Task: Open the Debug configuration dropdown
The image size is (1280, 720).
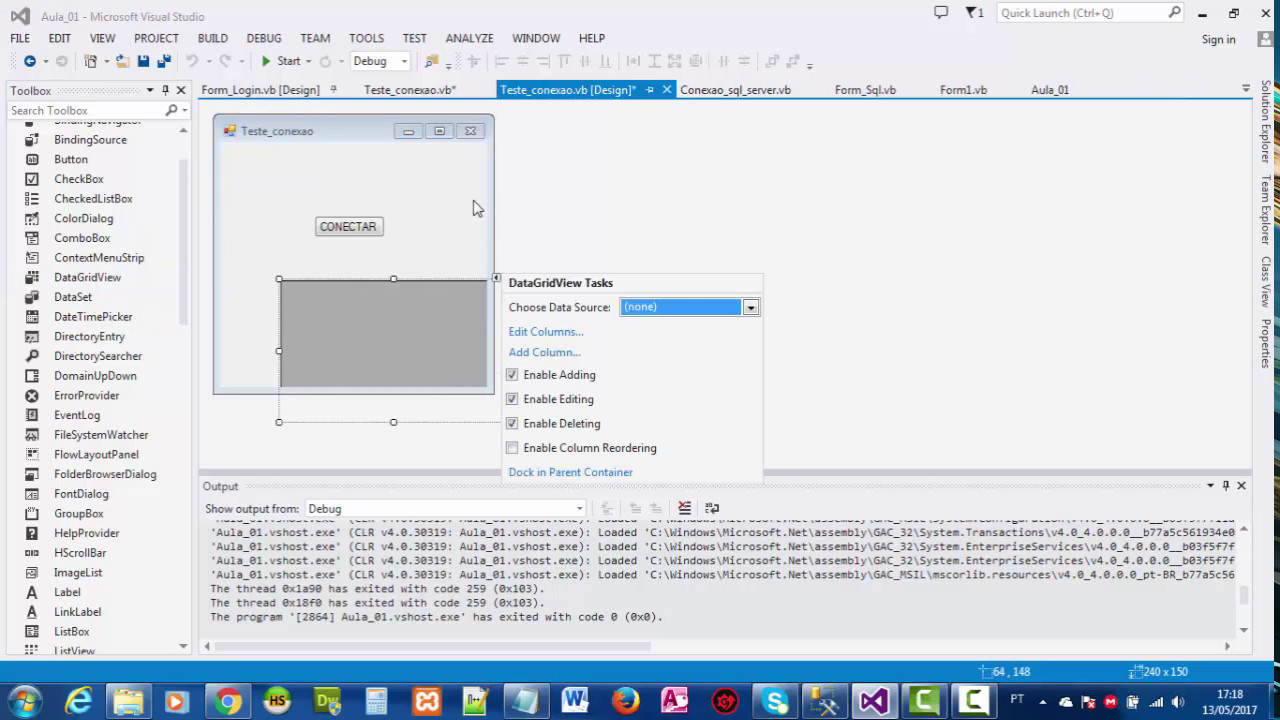Action: (x=404, y=61)
